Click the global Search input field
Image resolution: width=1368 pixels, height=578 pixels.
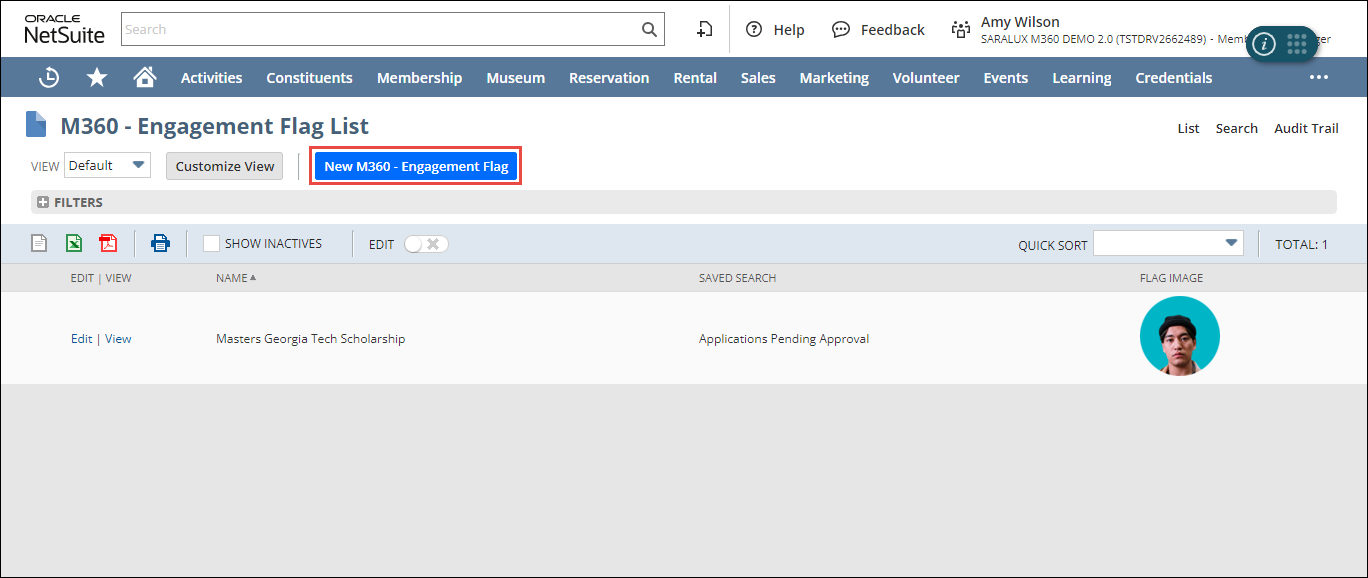coord(380,29)
